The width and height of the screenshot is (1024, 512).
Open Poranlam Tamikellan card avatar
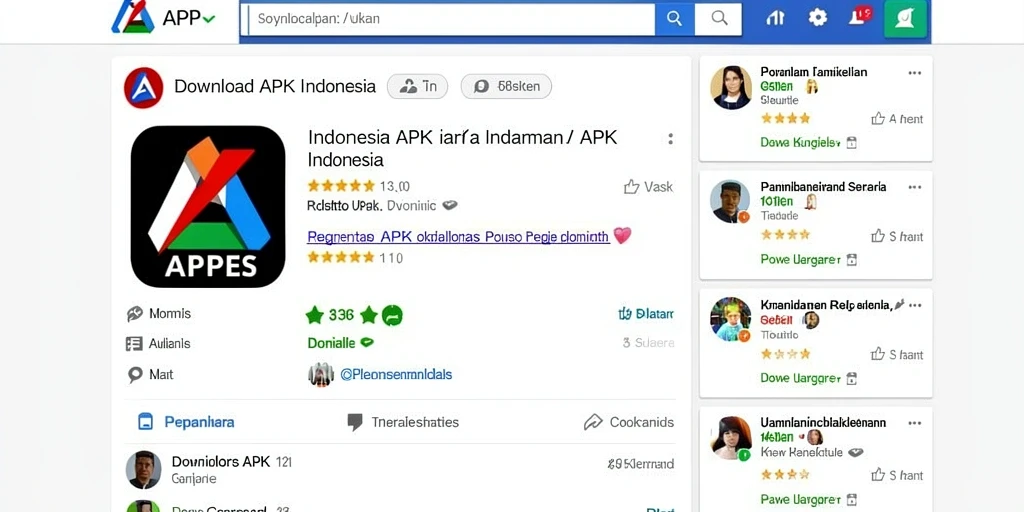[731, 88]
